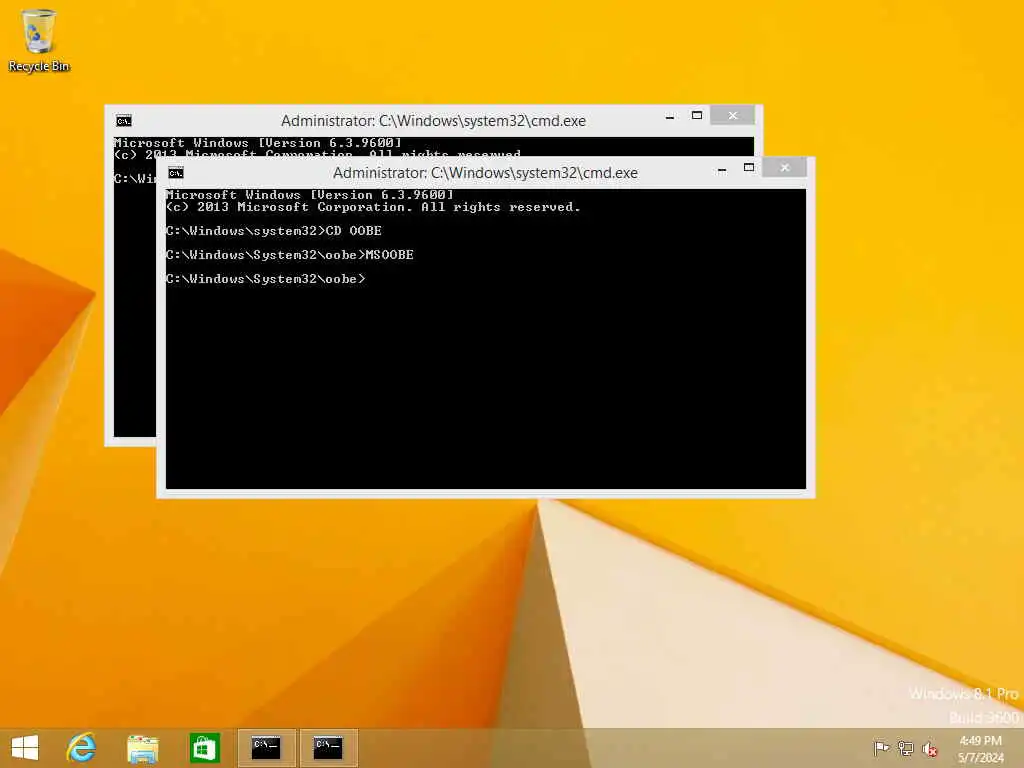Open the Windows Store taskbar icon

pyautogui.click(x=204, y=748)
